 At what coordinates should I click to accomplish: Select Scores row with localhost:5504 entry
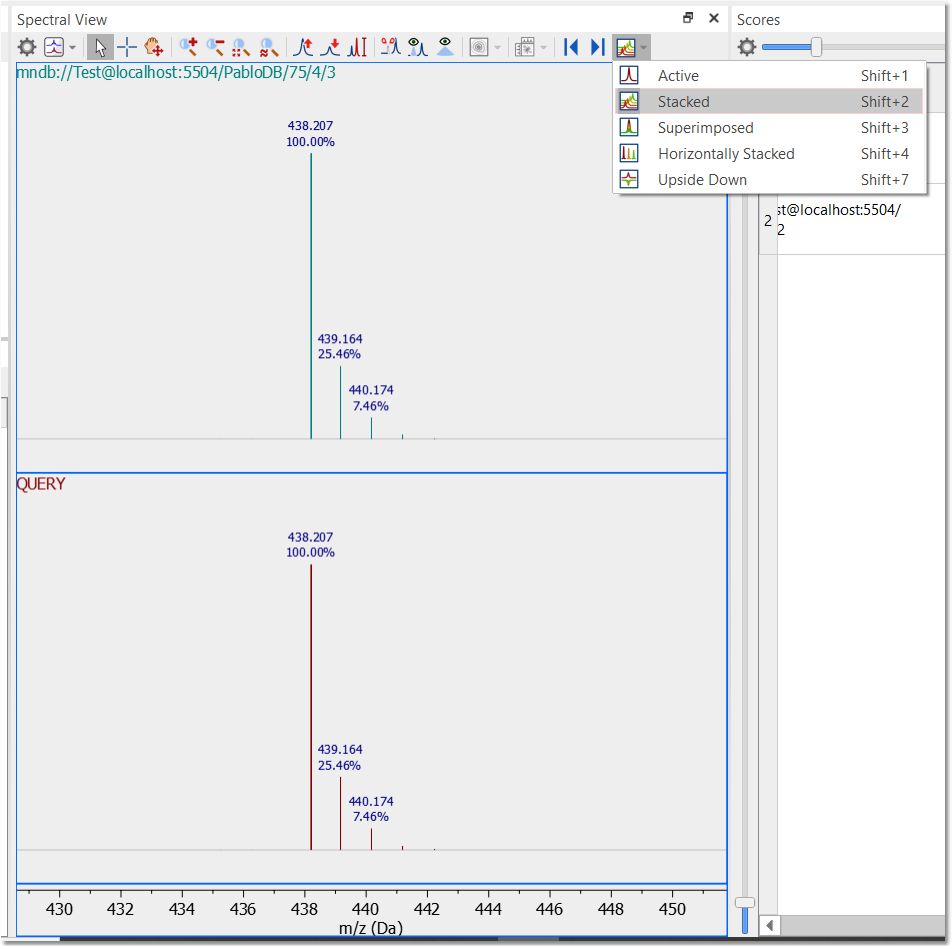(852, 220)
